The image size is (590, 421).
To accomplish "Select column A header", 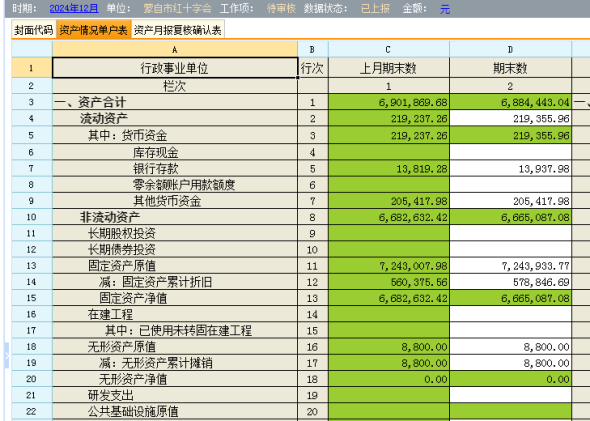I will coord(175,49).
